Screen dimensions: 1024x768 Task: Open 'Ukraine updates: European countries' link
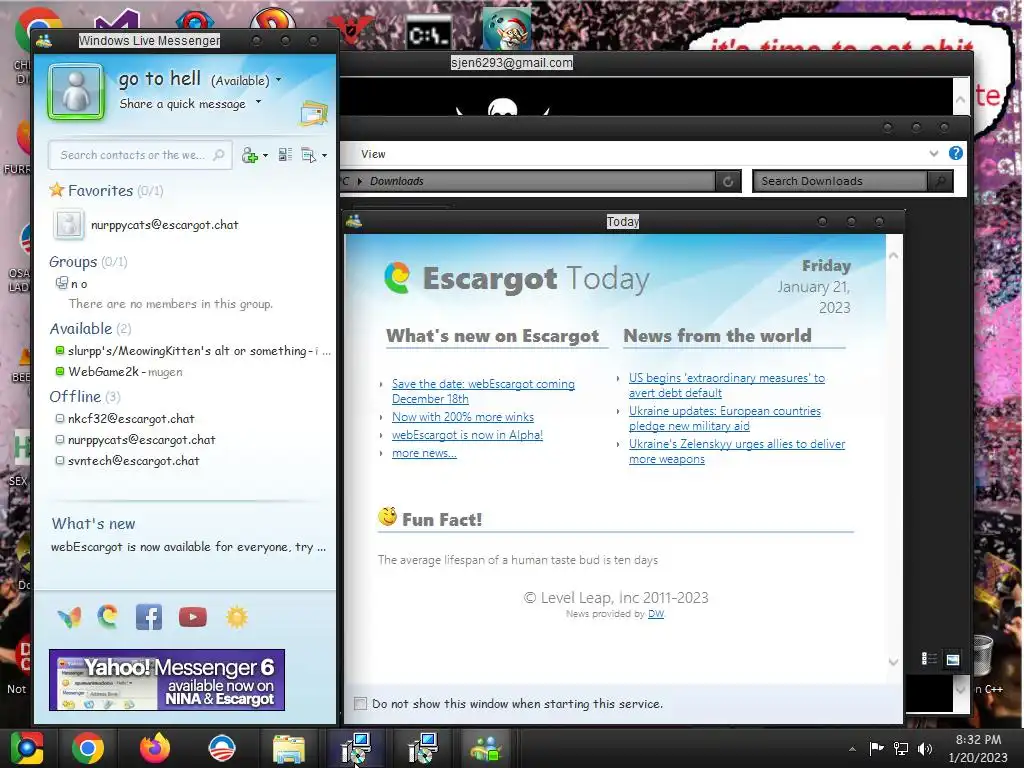725,418
